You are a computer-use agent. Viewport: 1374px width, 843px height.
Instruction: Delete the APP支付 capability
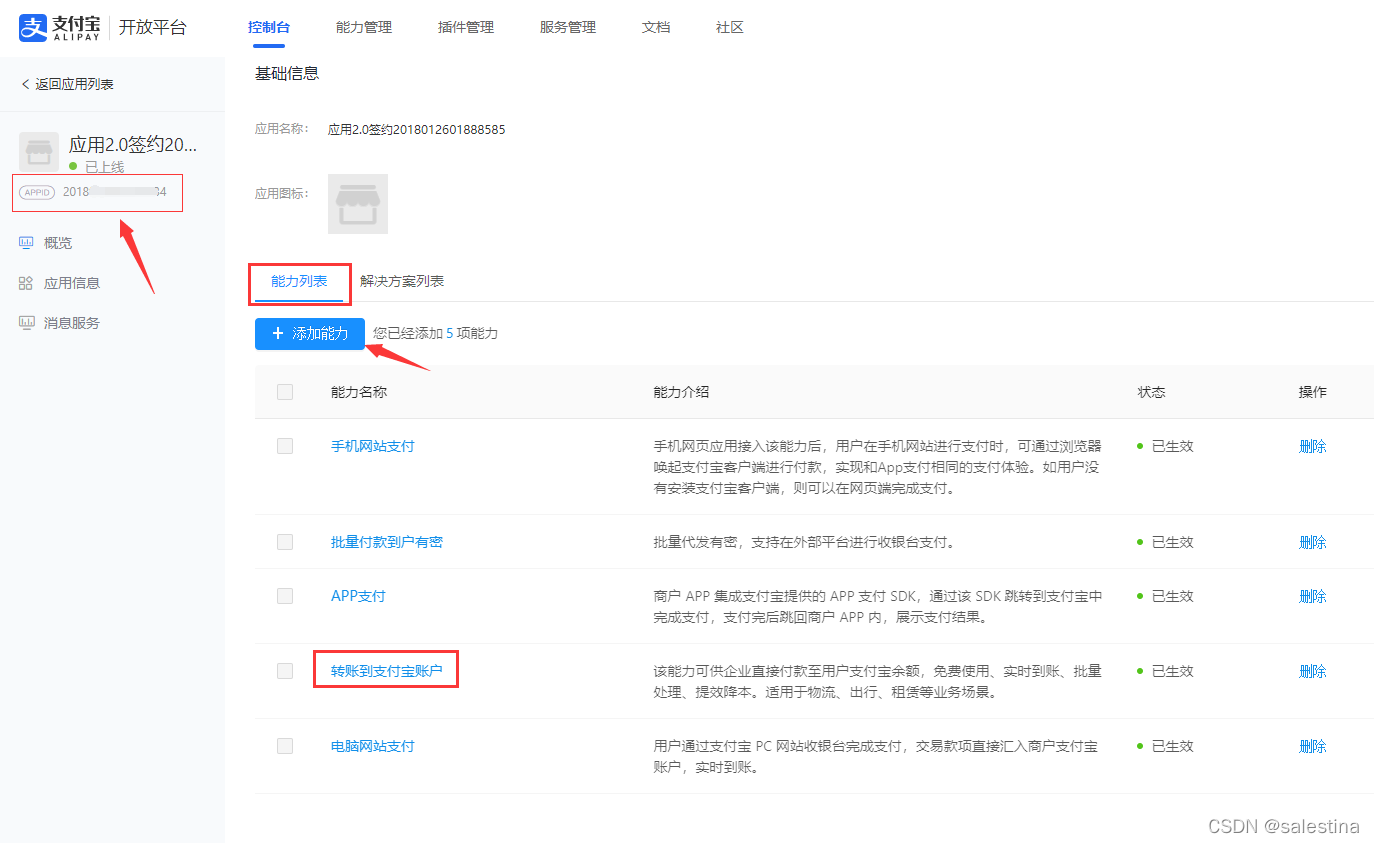pyautogui.click(x=1312, y=596)
